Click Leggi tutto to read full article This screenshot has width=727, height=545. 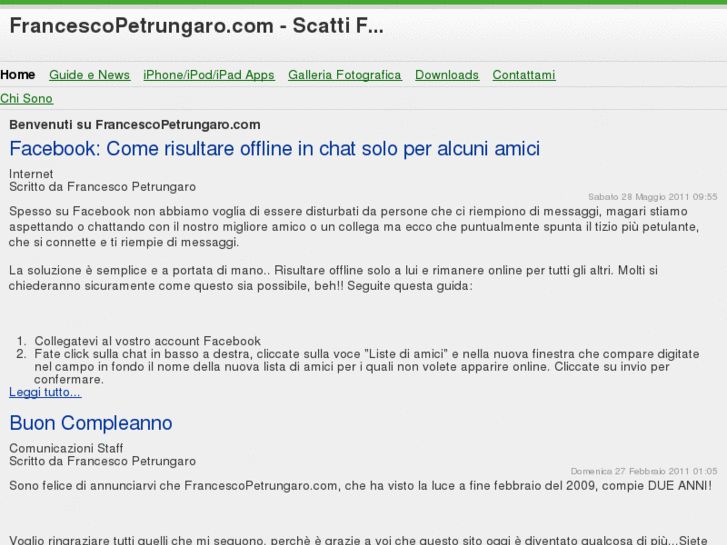(45, 392)
